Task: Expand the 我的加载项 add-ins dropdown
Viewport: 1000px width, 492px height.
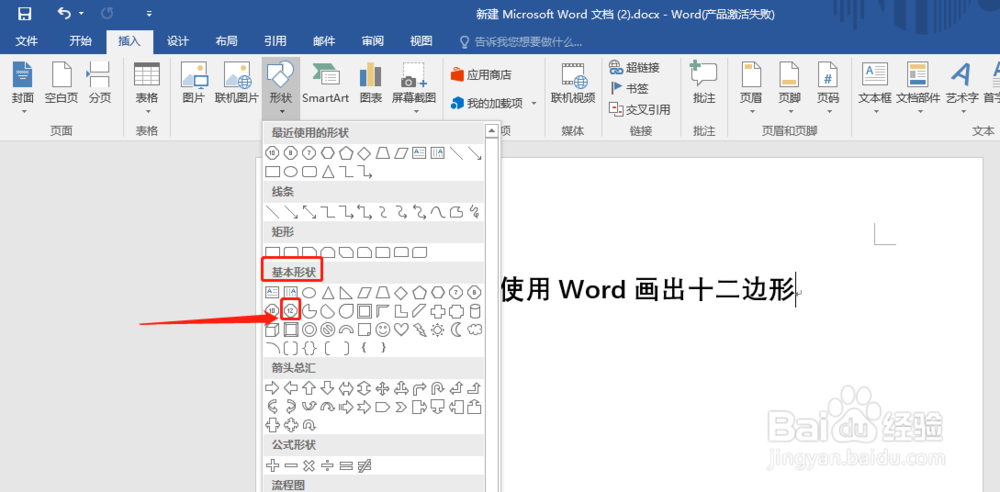Action: [x=534, y=103]
